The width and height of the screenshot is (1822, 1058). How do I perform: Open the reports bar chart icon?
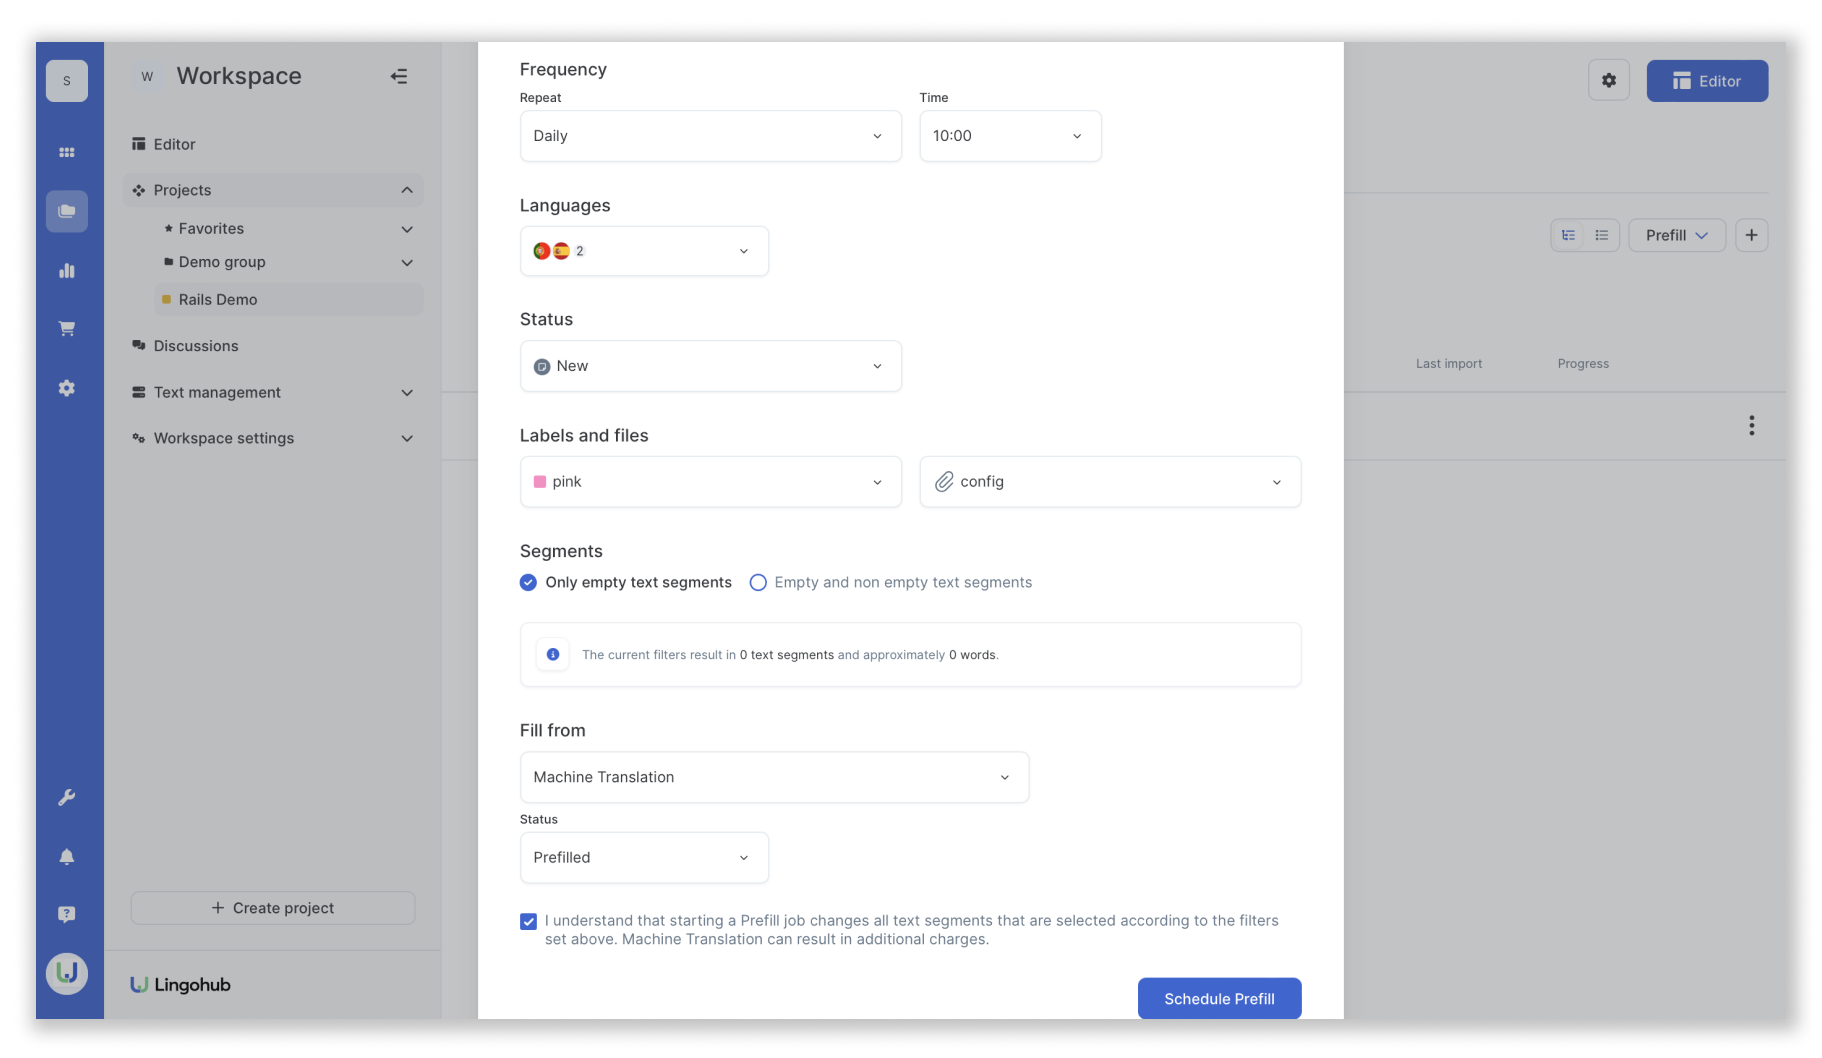pyautogui.click(x=67, y=270)
